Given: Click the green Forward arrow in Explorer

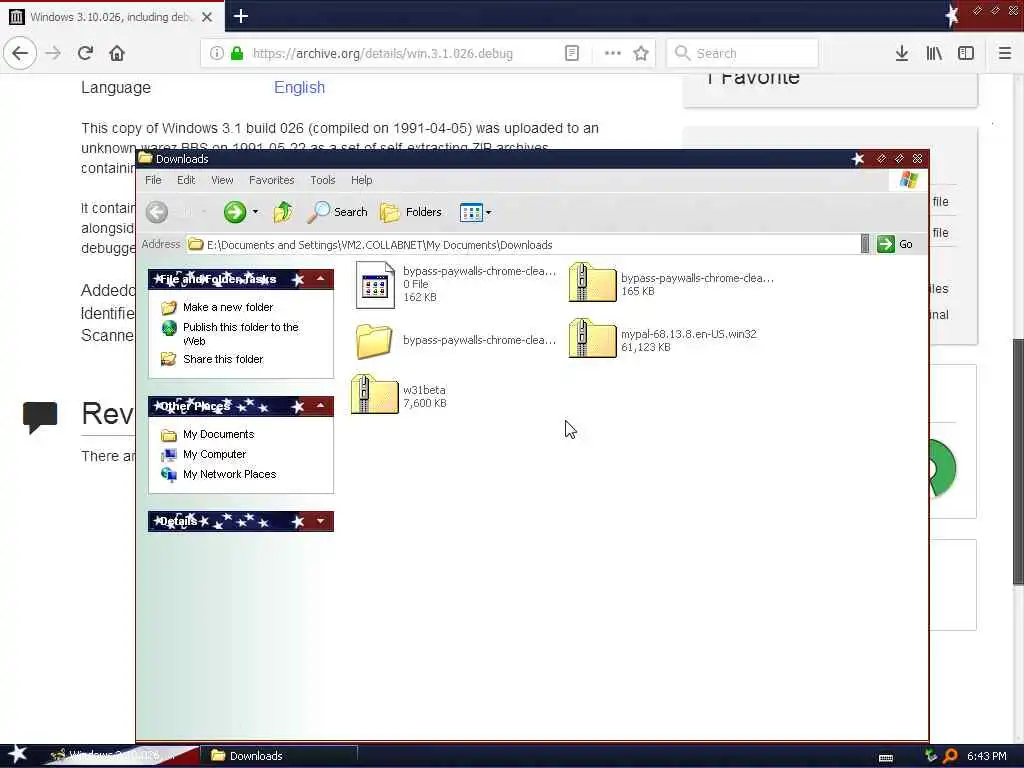Looking at the screenshot, I should coord(234,212).
